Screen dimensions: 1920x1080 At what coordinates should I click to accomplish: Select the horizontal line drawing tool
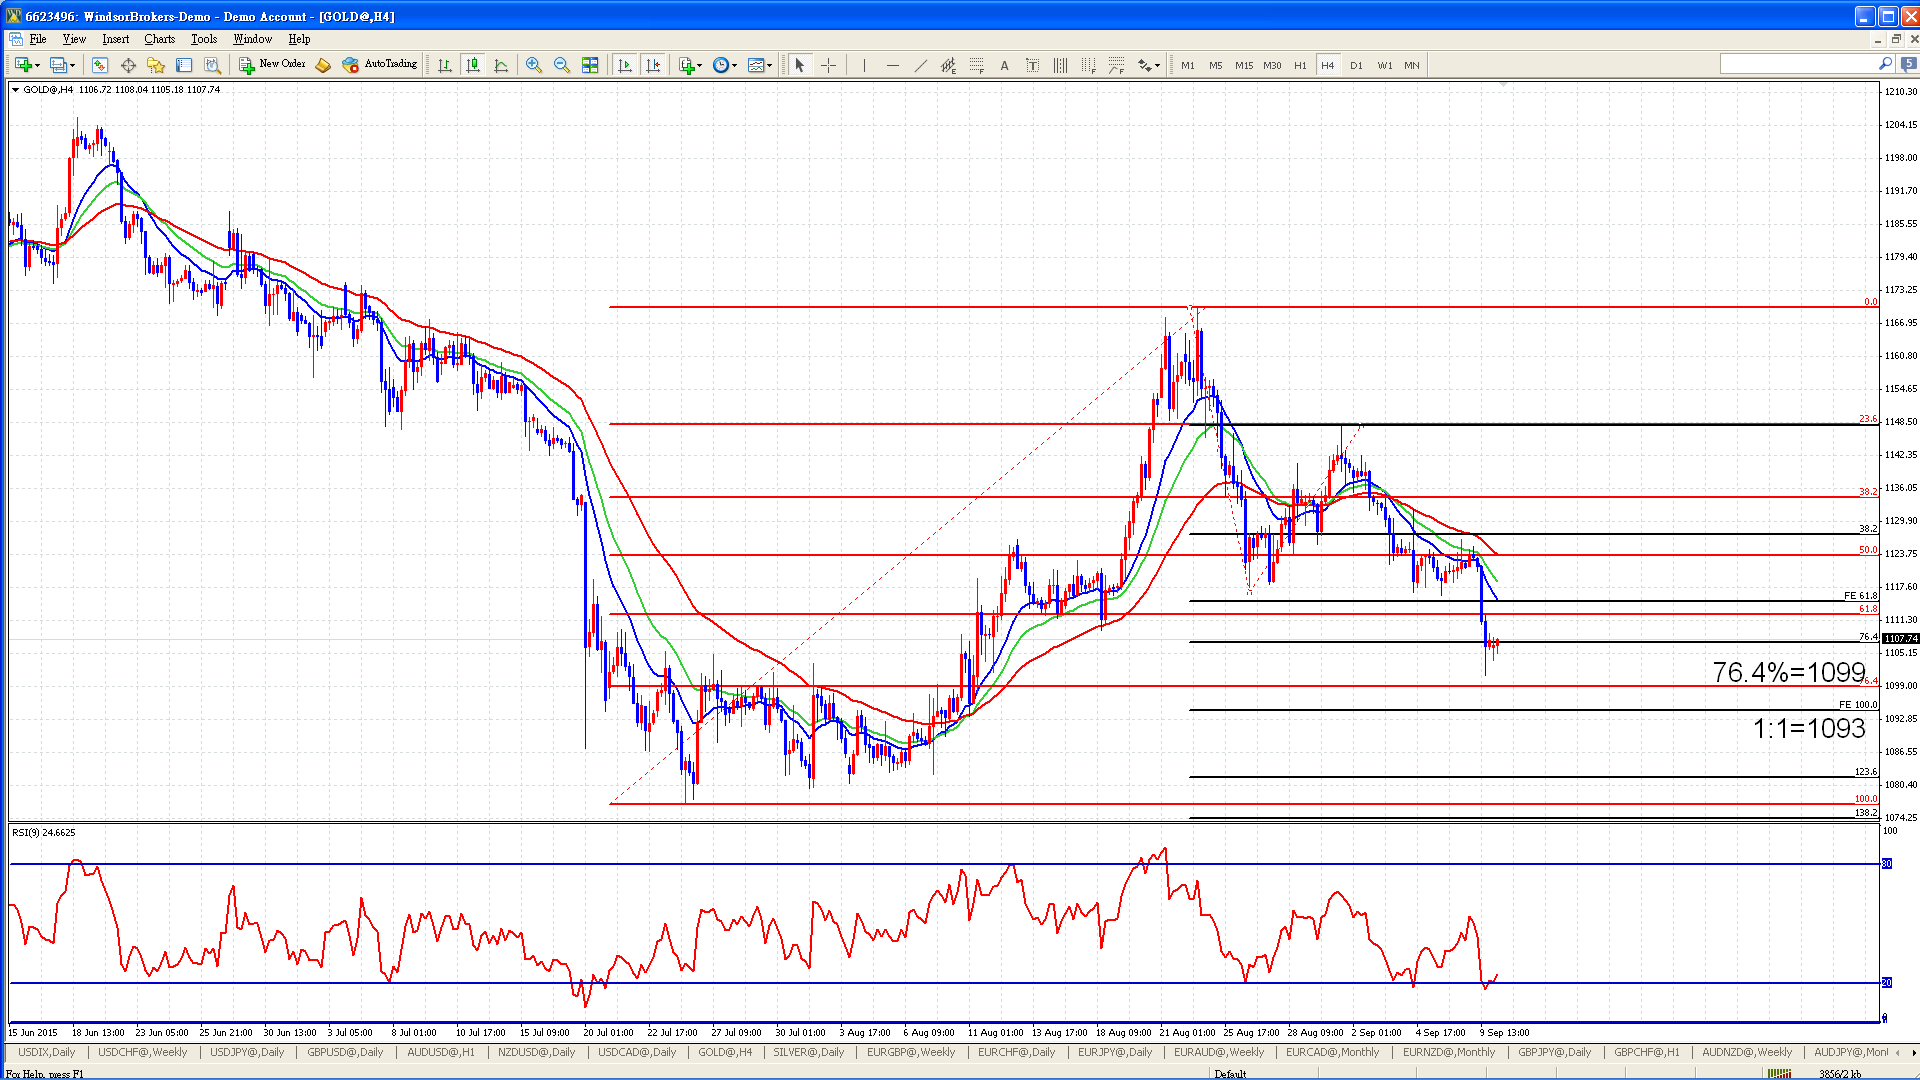pos(892,65)
